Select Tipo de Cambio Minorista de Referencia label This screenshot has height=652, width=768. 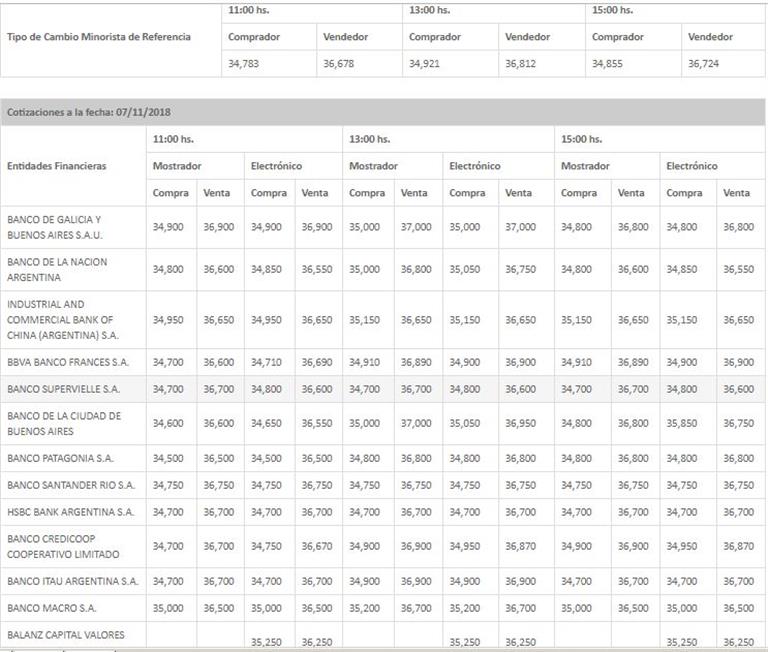[98, 37]
